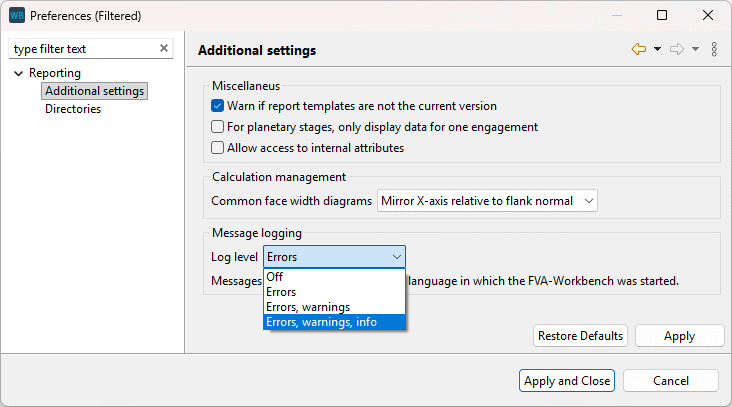Clear the filter text with X icon
732x407 pixels.
click(x=164, y=48)
